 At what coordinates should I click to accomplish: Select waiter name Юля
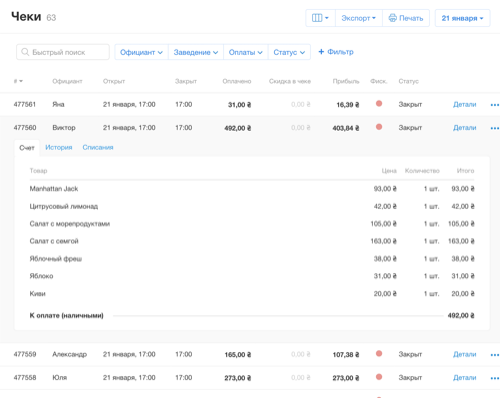(x=60, y=378)
